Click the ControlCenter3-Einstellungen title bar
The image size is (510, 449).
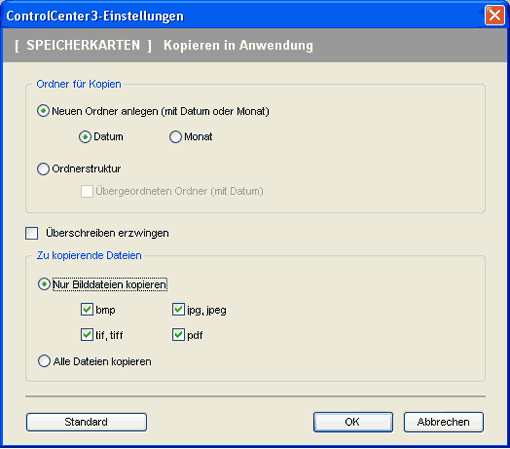pyautogui.click(x=243, y=15)
